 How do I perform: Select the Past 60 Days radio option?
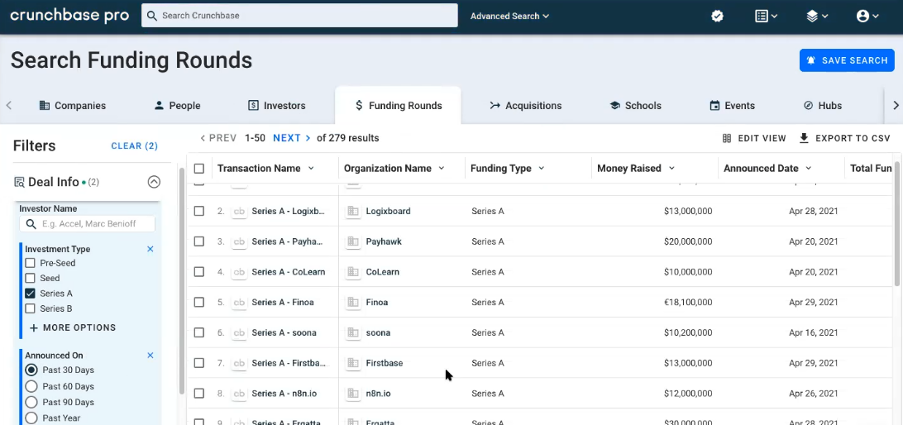[31, 386]
